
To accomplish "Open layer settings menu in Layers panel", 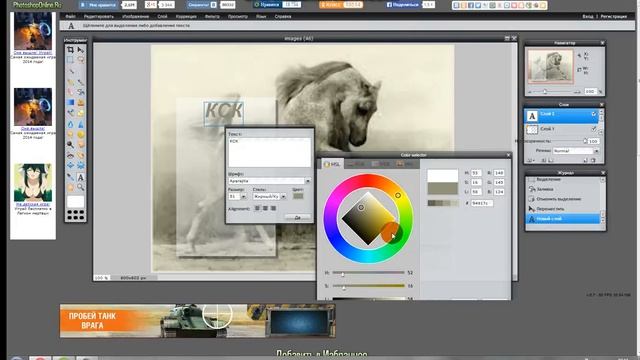I will [530, 160].
